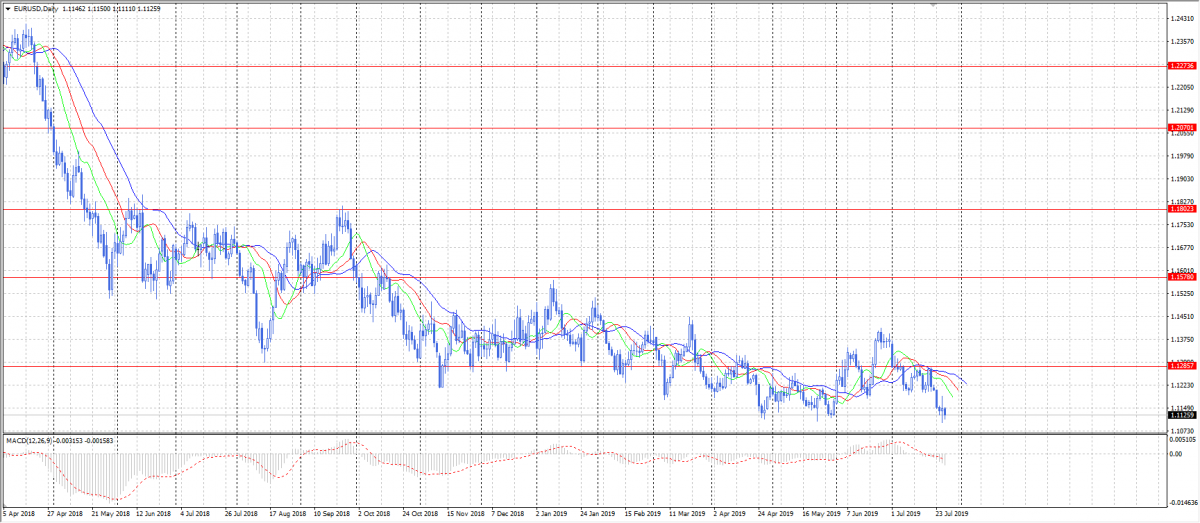Click the 1.19790 price scale value

[1183, 156]
